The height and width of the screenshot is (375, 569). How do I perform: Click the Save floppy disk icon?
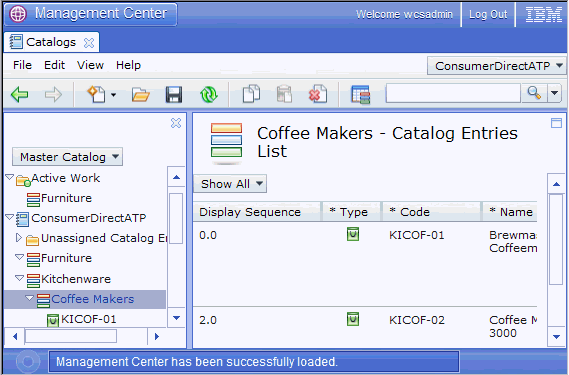[174, 95]
